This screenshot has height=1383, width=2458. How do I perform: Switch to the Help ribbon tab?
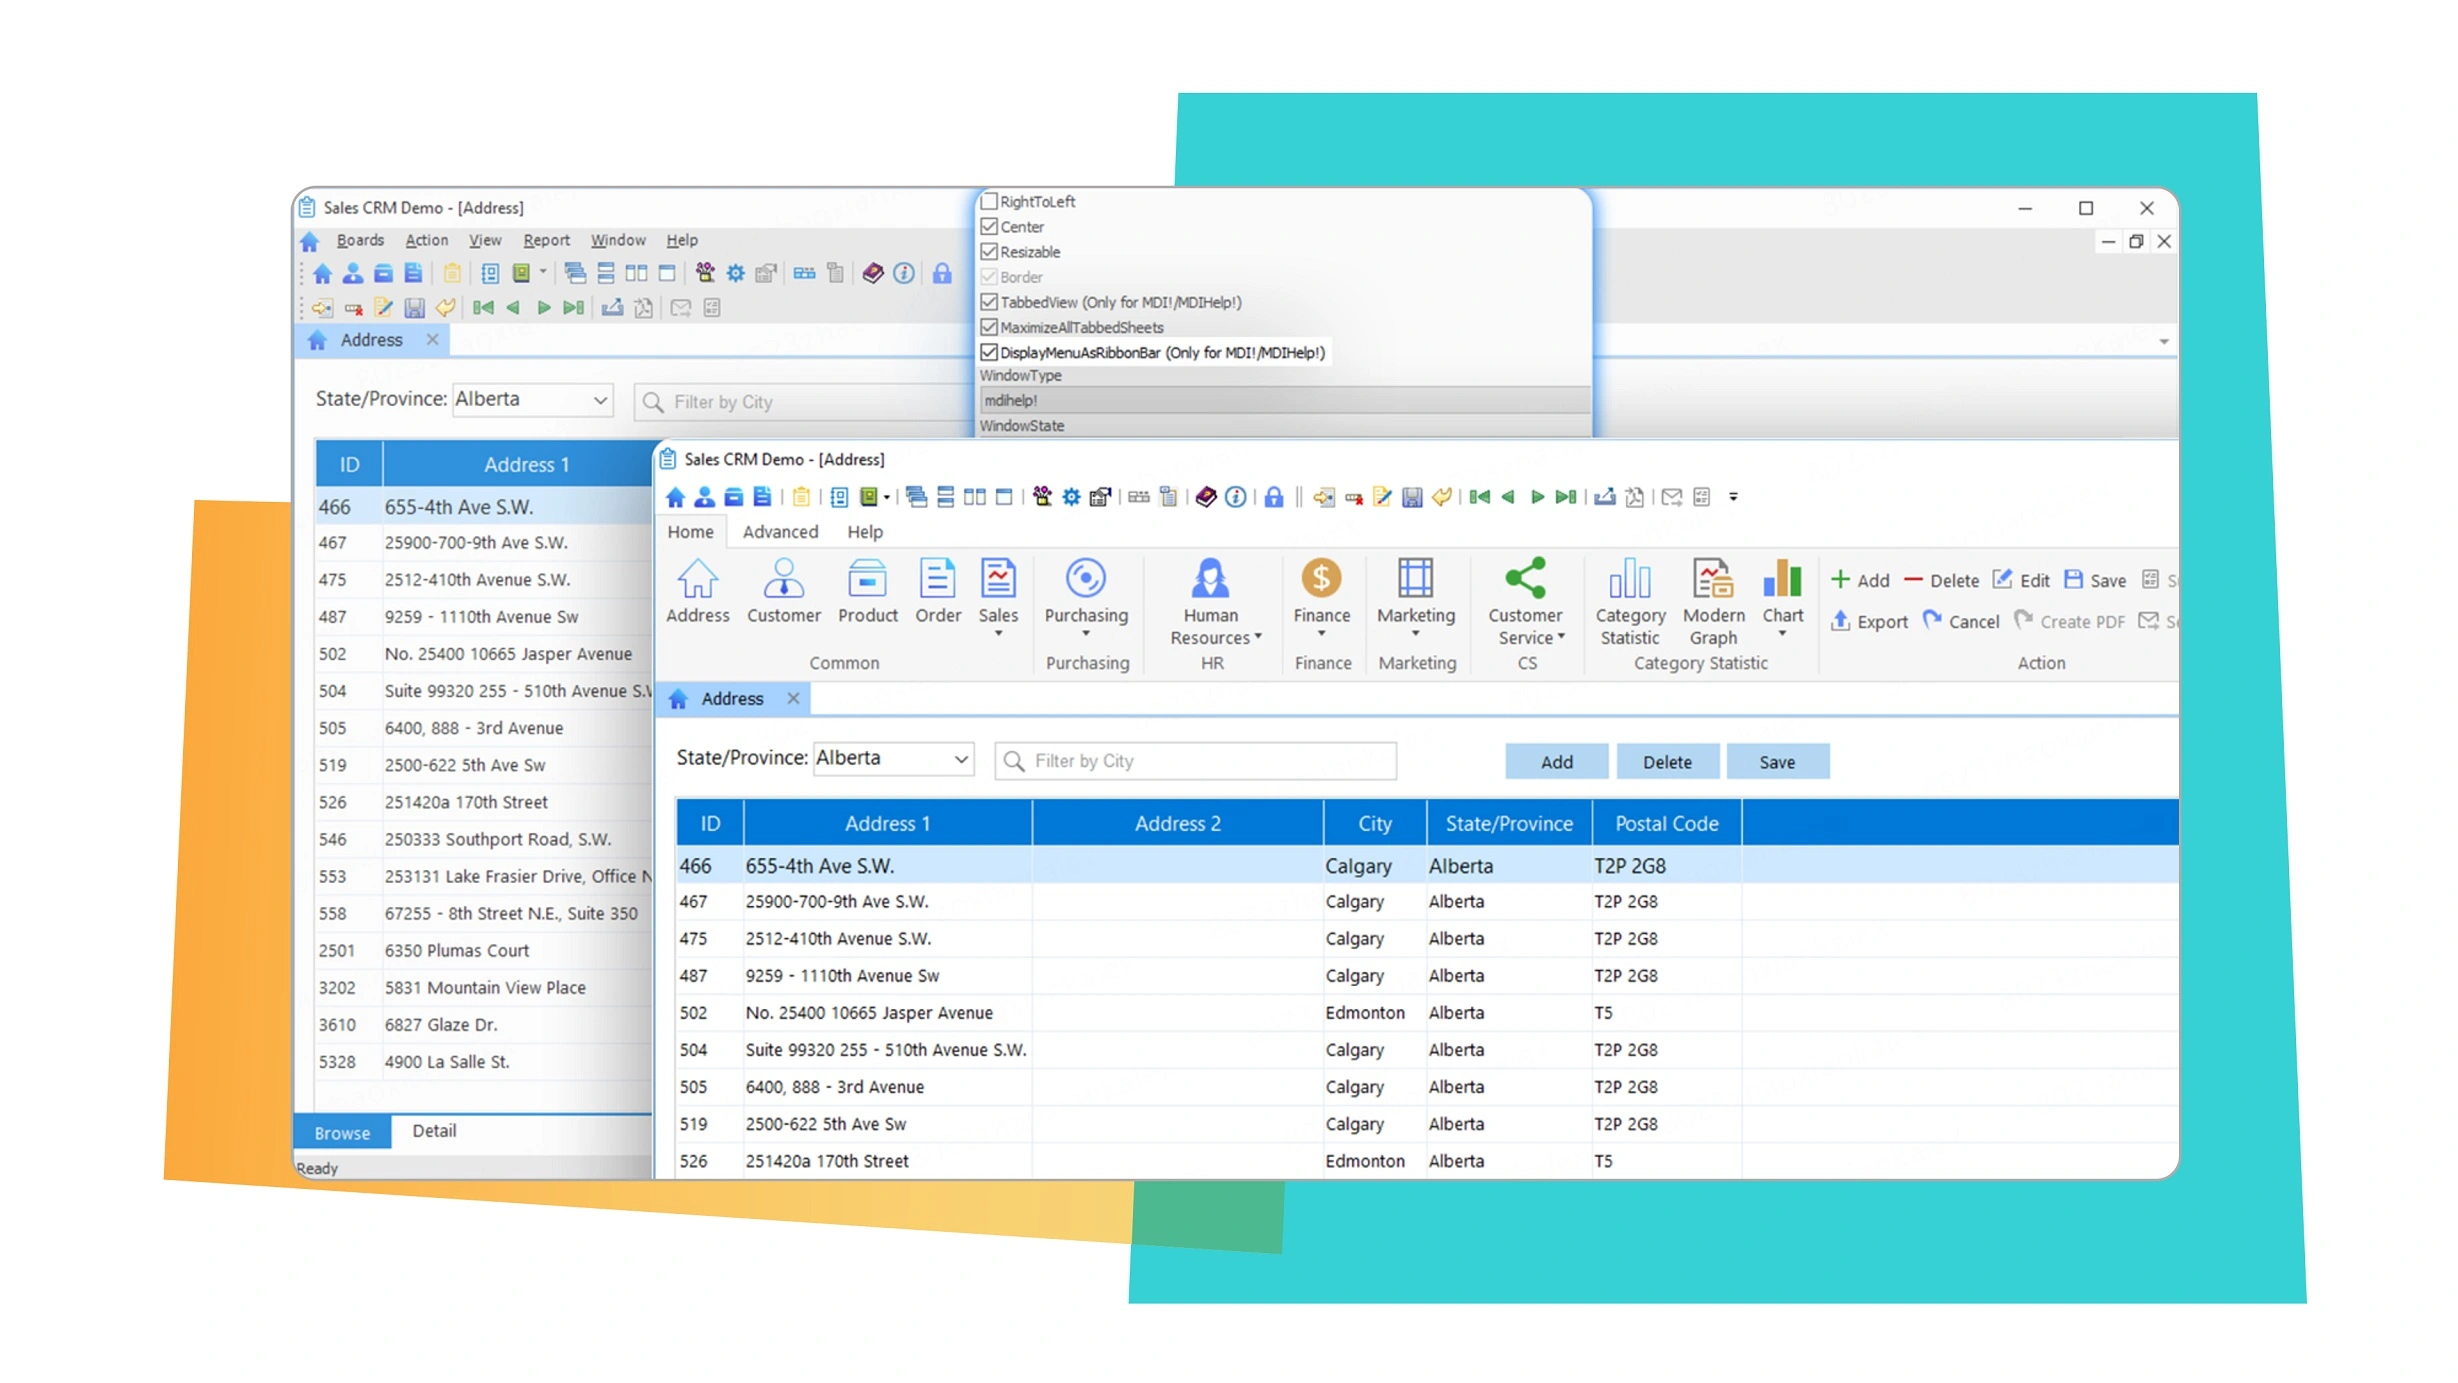865,532
